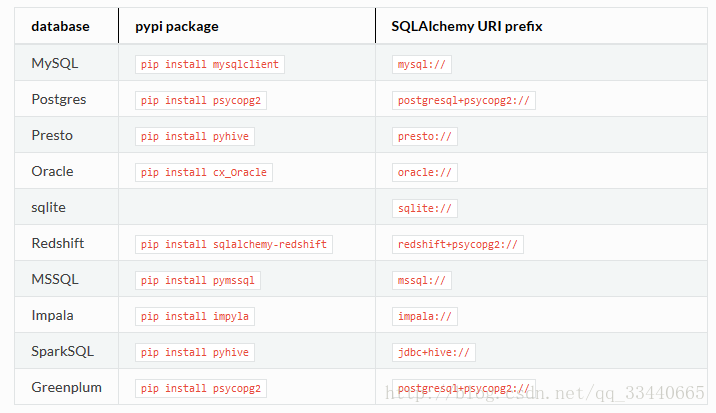Click the 'pip install sqlalchemy-redshift' code box
716x413 pixels.
click(x=234, y=244)
